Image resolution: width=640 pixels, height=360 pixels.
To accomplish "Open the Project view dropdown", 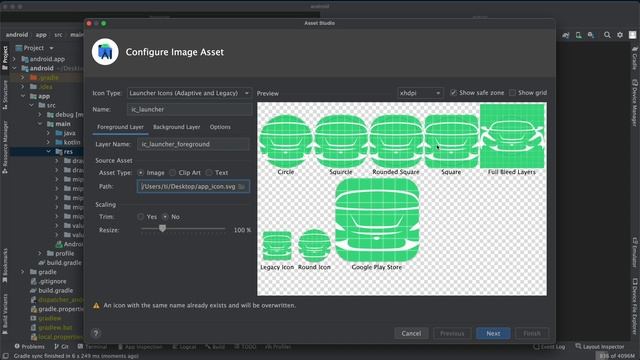I will coord(51,48).
